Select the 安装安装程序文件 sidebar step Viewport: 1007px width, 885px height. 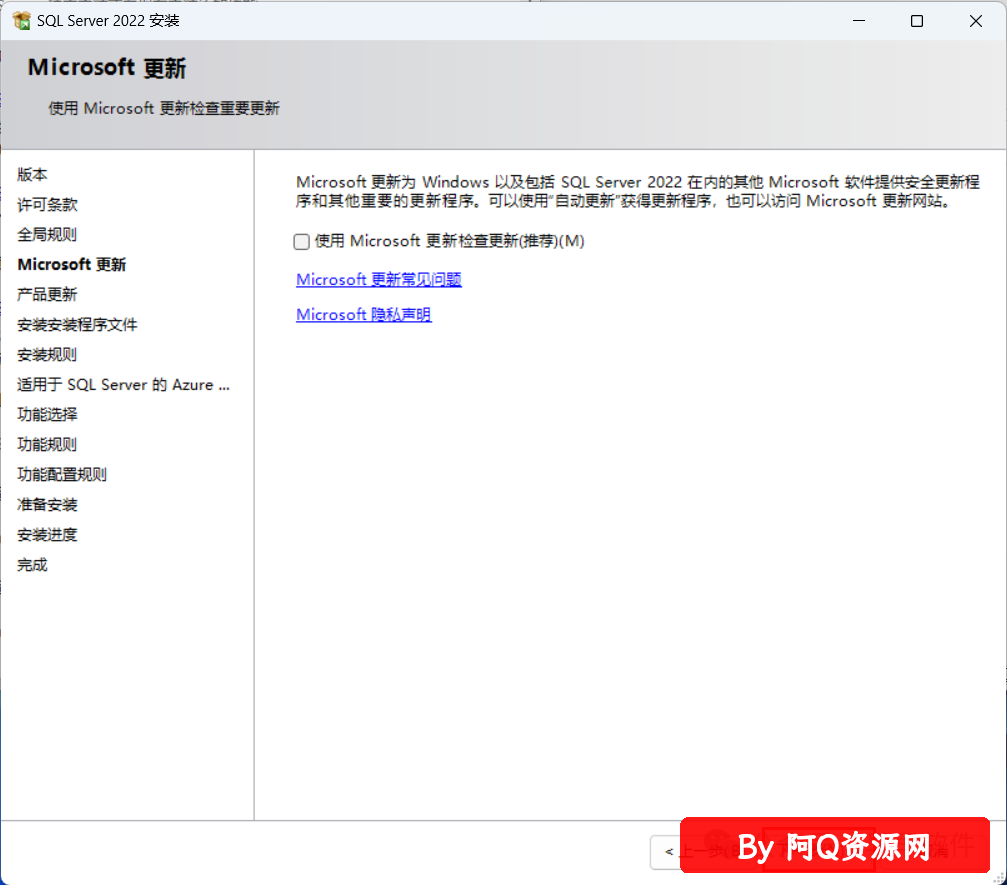pos(77,325)
